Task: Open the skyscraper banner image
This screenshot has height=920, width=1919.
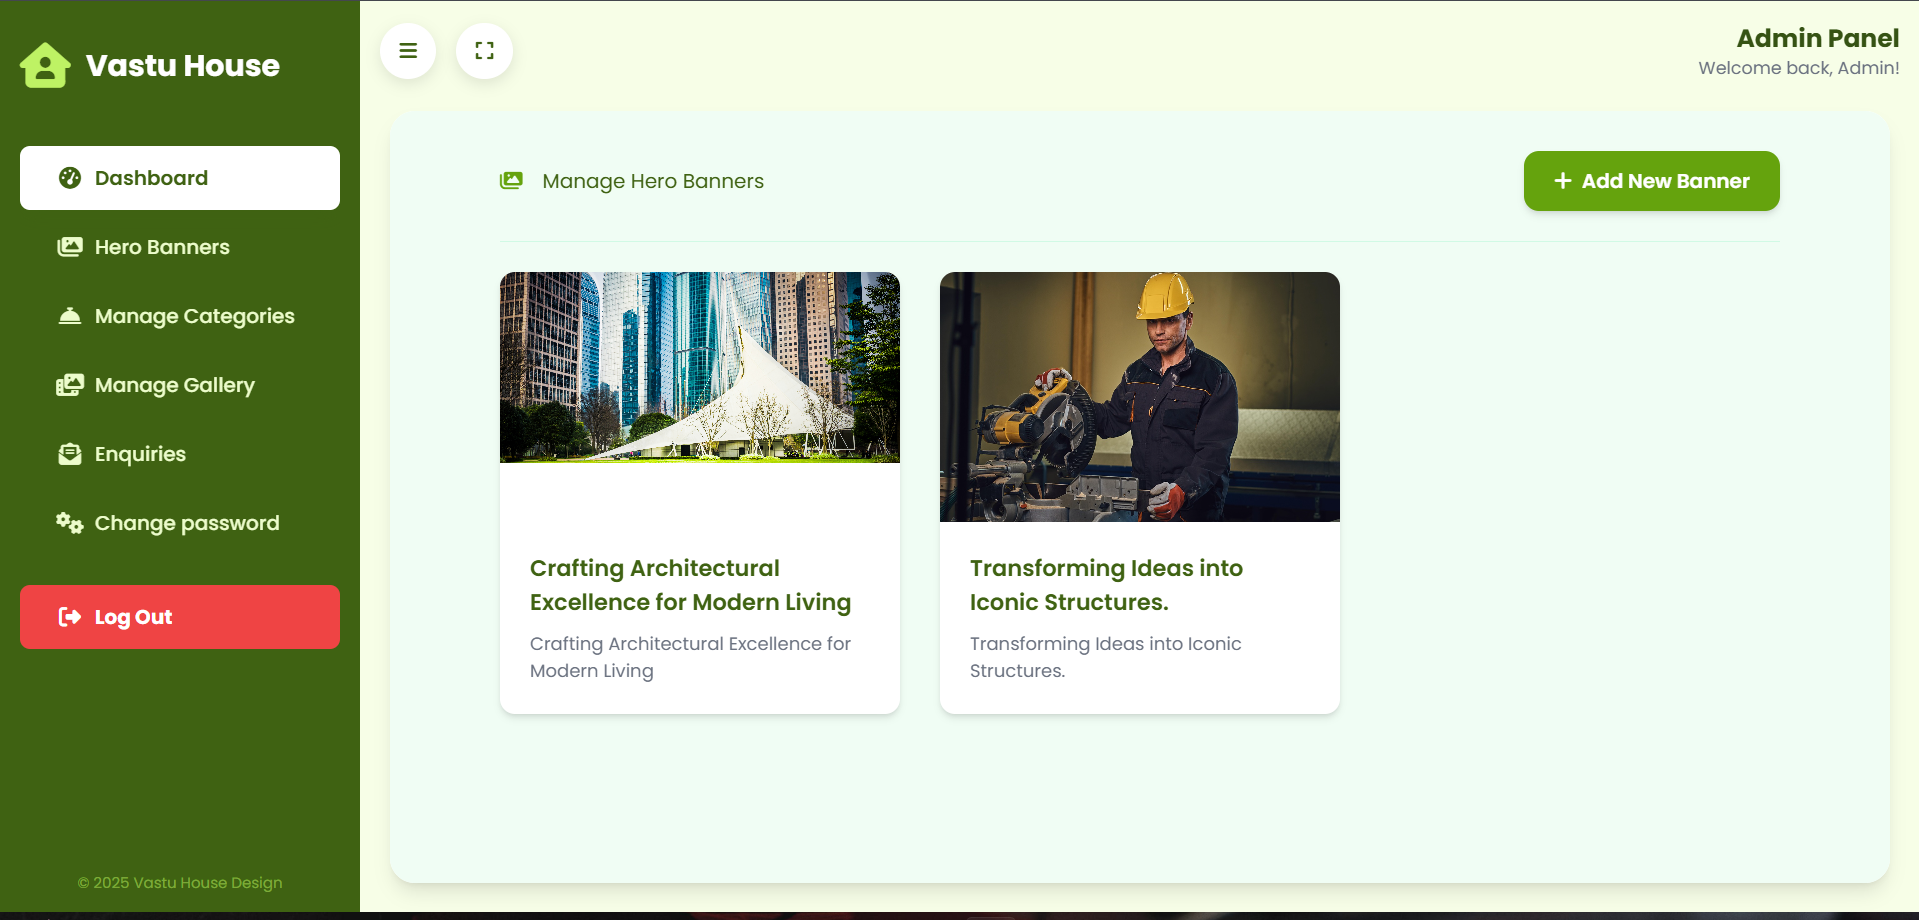Action: (700, 367)
